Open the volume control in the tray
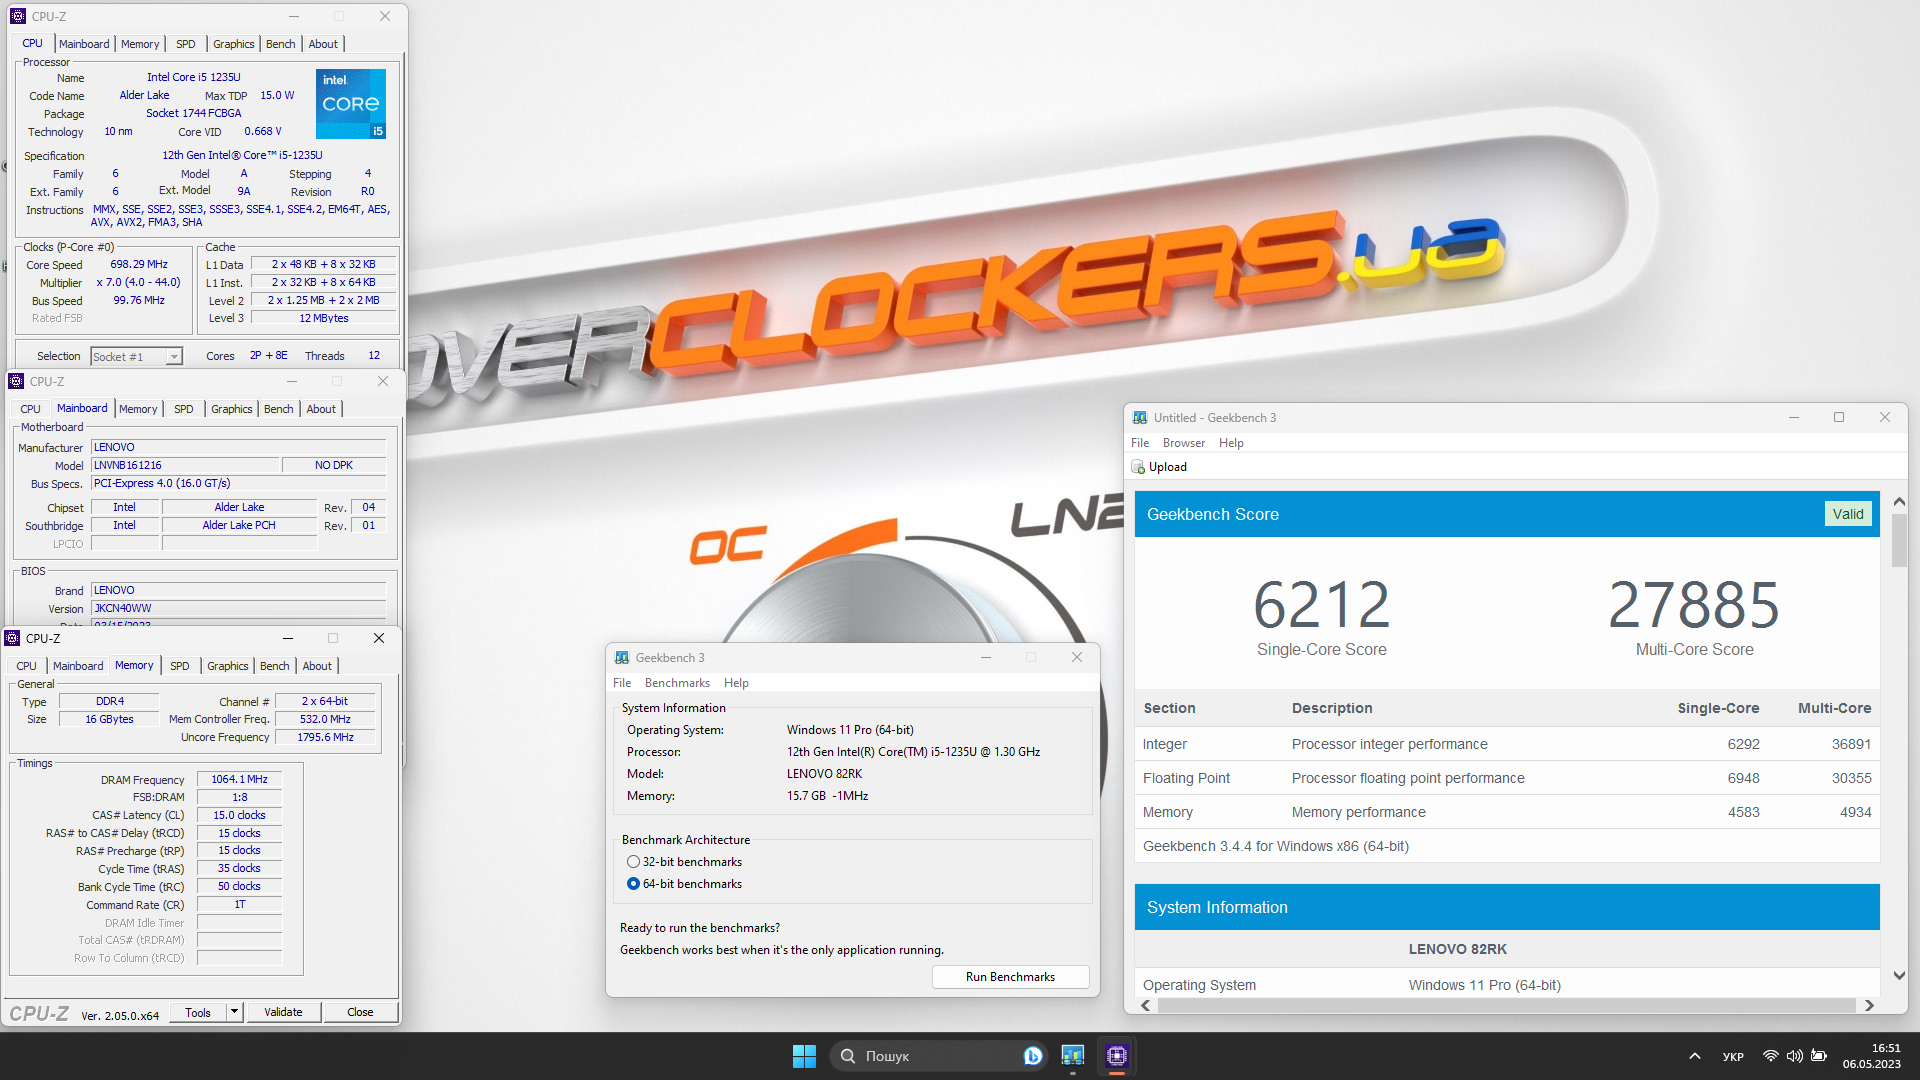 1795,1056
